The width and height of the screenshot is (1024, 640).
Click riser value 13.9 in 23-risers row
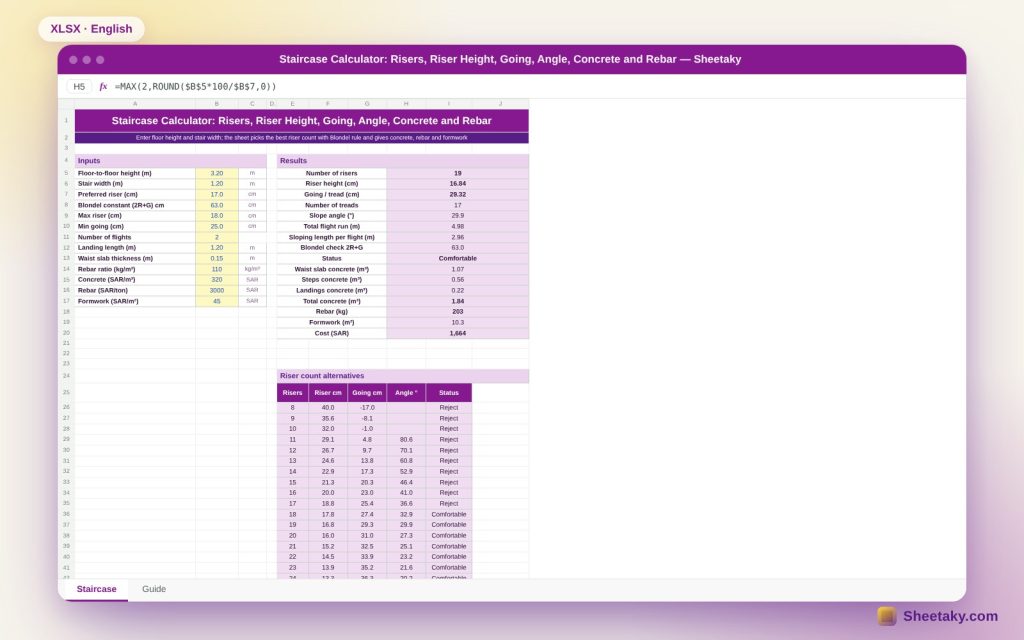coord(328,568)
